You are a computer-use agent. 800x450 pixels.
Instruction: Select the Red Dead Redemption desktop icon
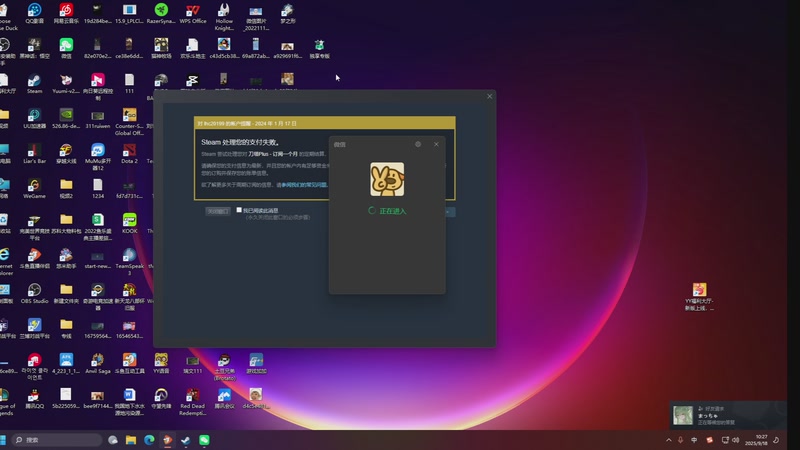click(x=192, y=402)
